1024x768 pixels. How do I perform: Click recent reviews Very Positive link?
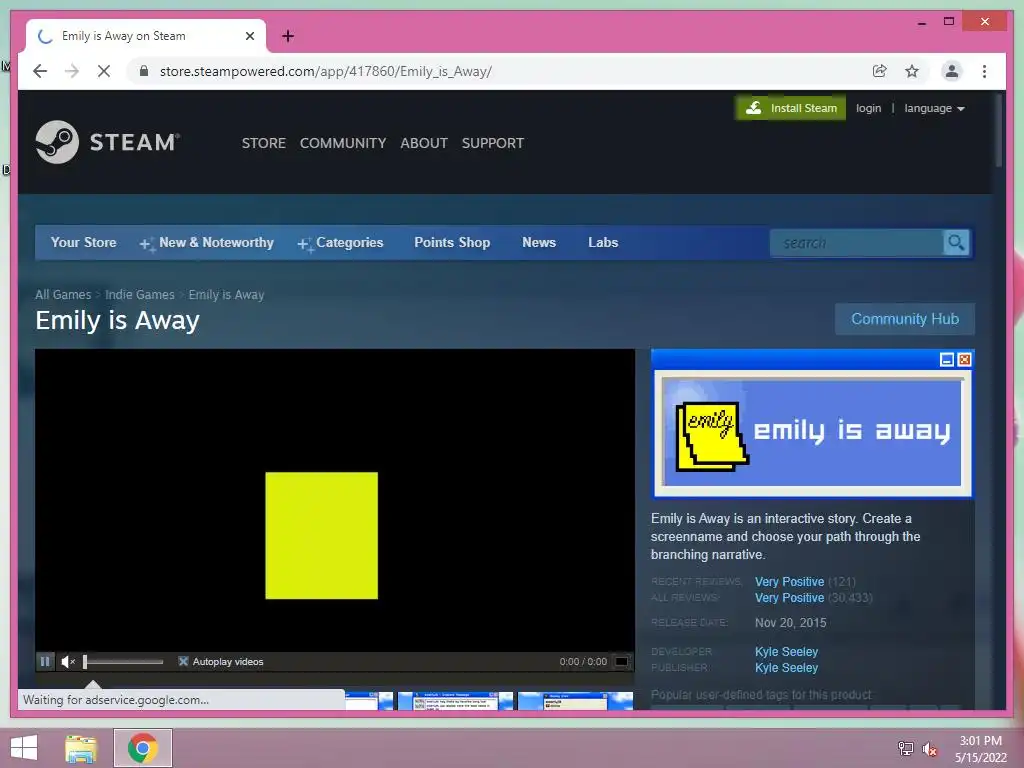click(790, 581)
